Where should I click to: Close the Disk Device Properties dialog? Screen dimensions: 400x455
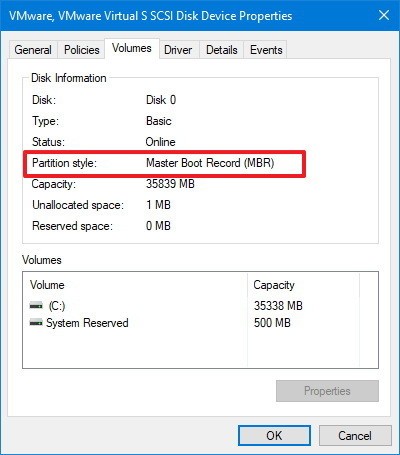click(384, 15)
